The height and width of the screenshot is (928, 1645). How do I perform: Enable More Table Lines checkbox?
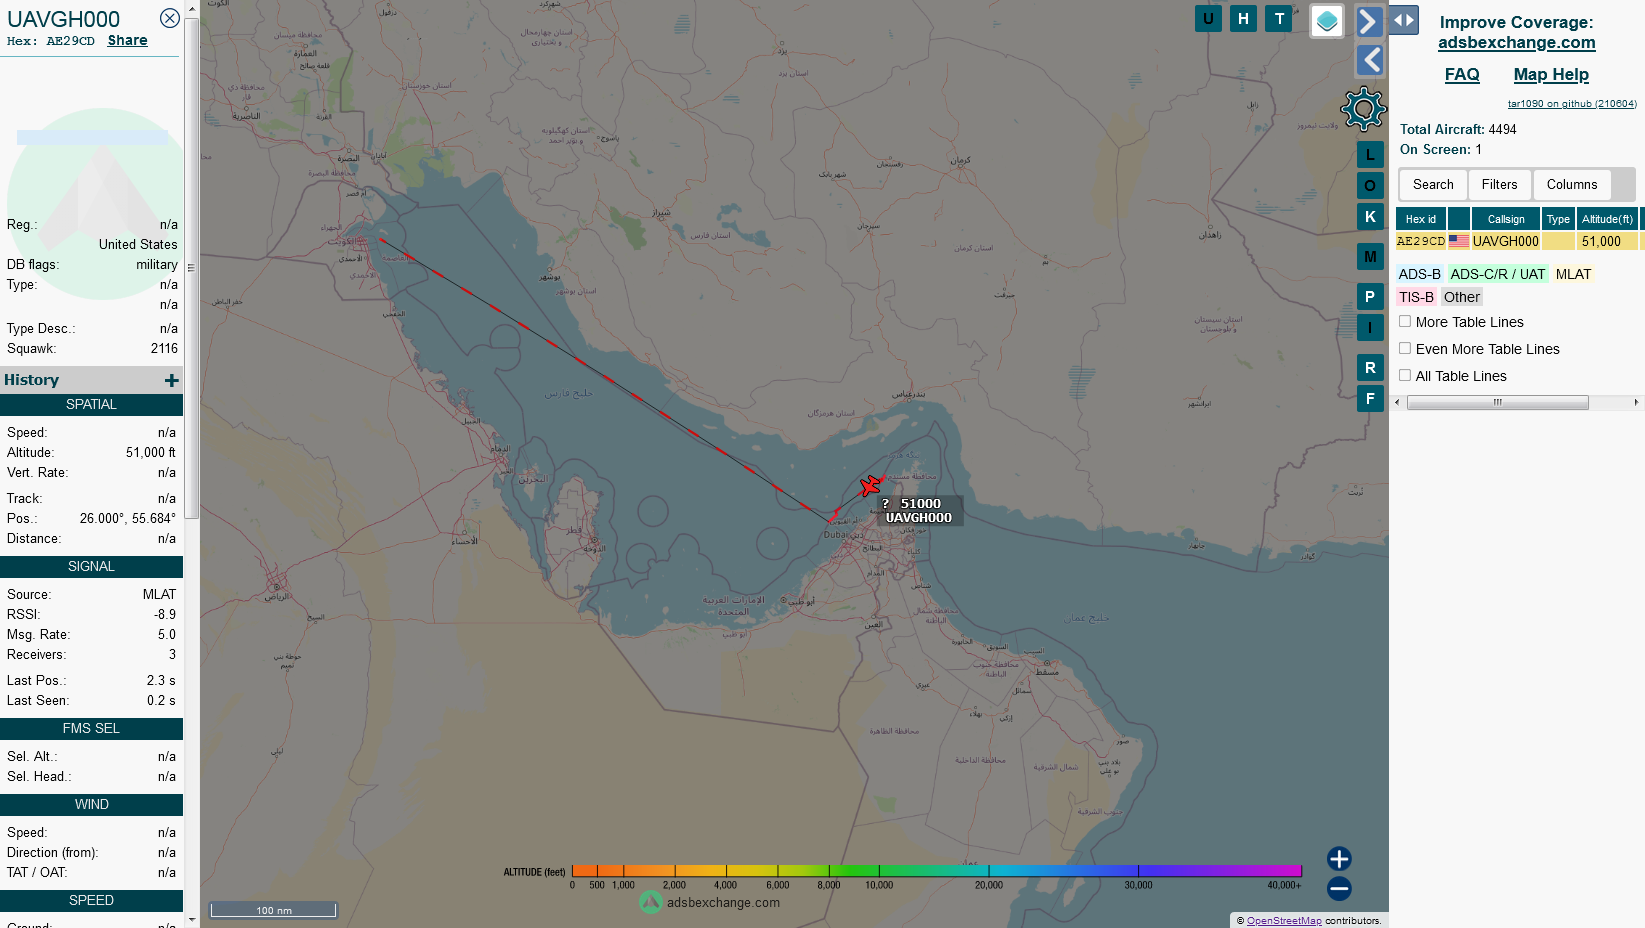point(1405,321)
